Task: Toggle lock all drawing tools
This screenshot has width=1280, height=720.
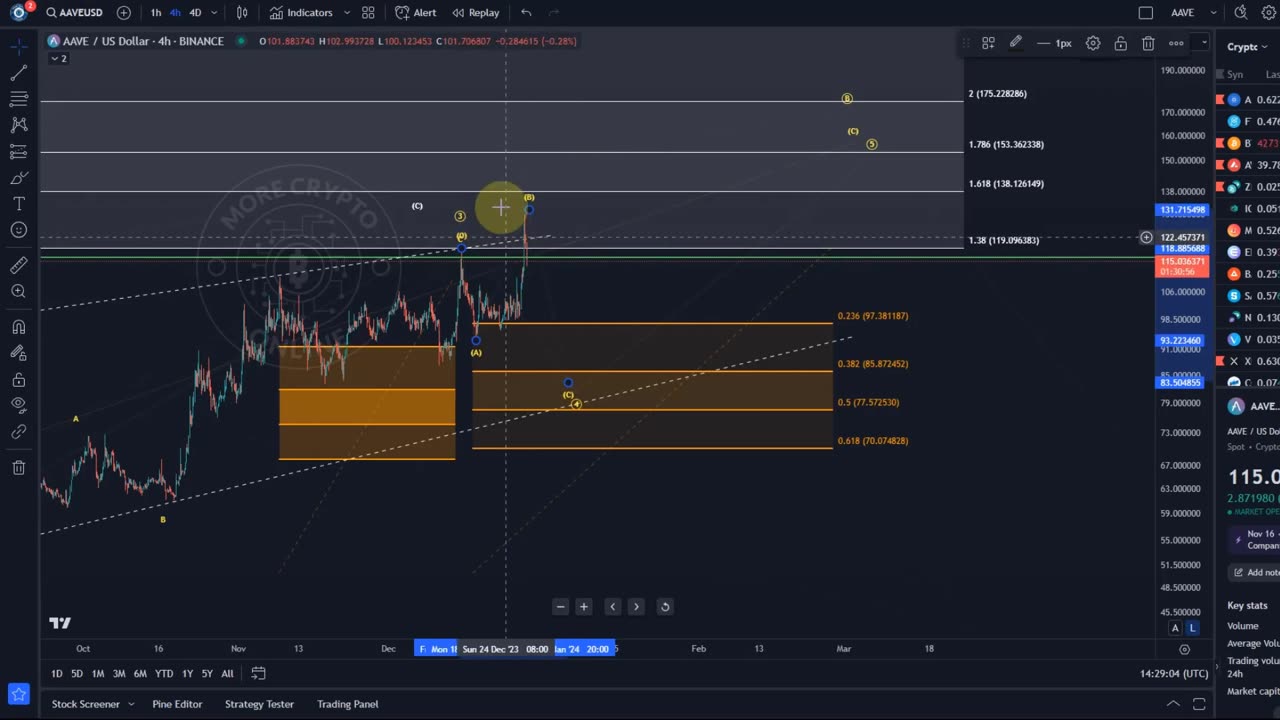Action: [x=18, y=380]
